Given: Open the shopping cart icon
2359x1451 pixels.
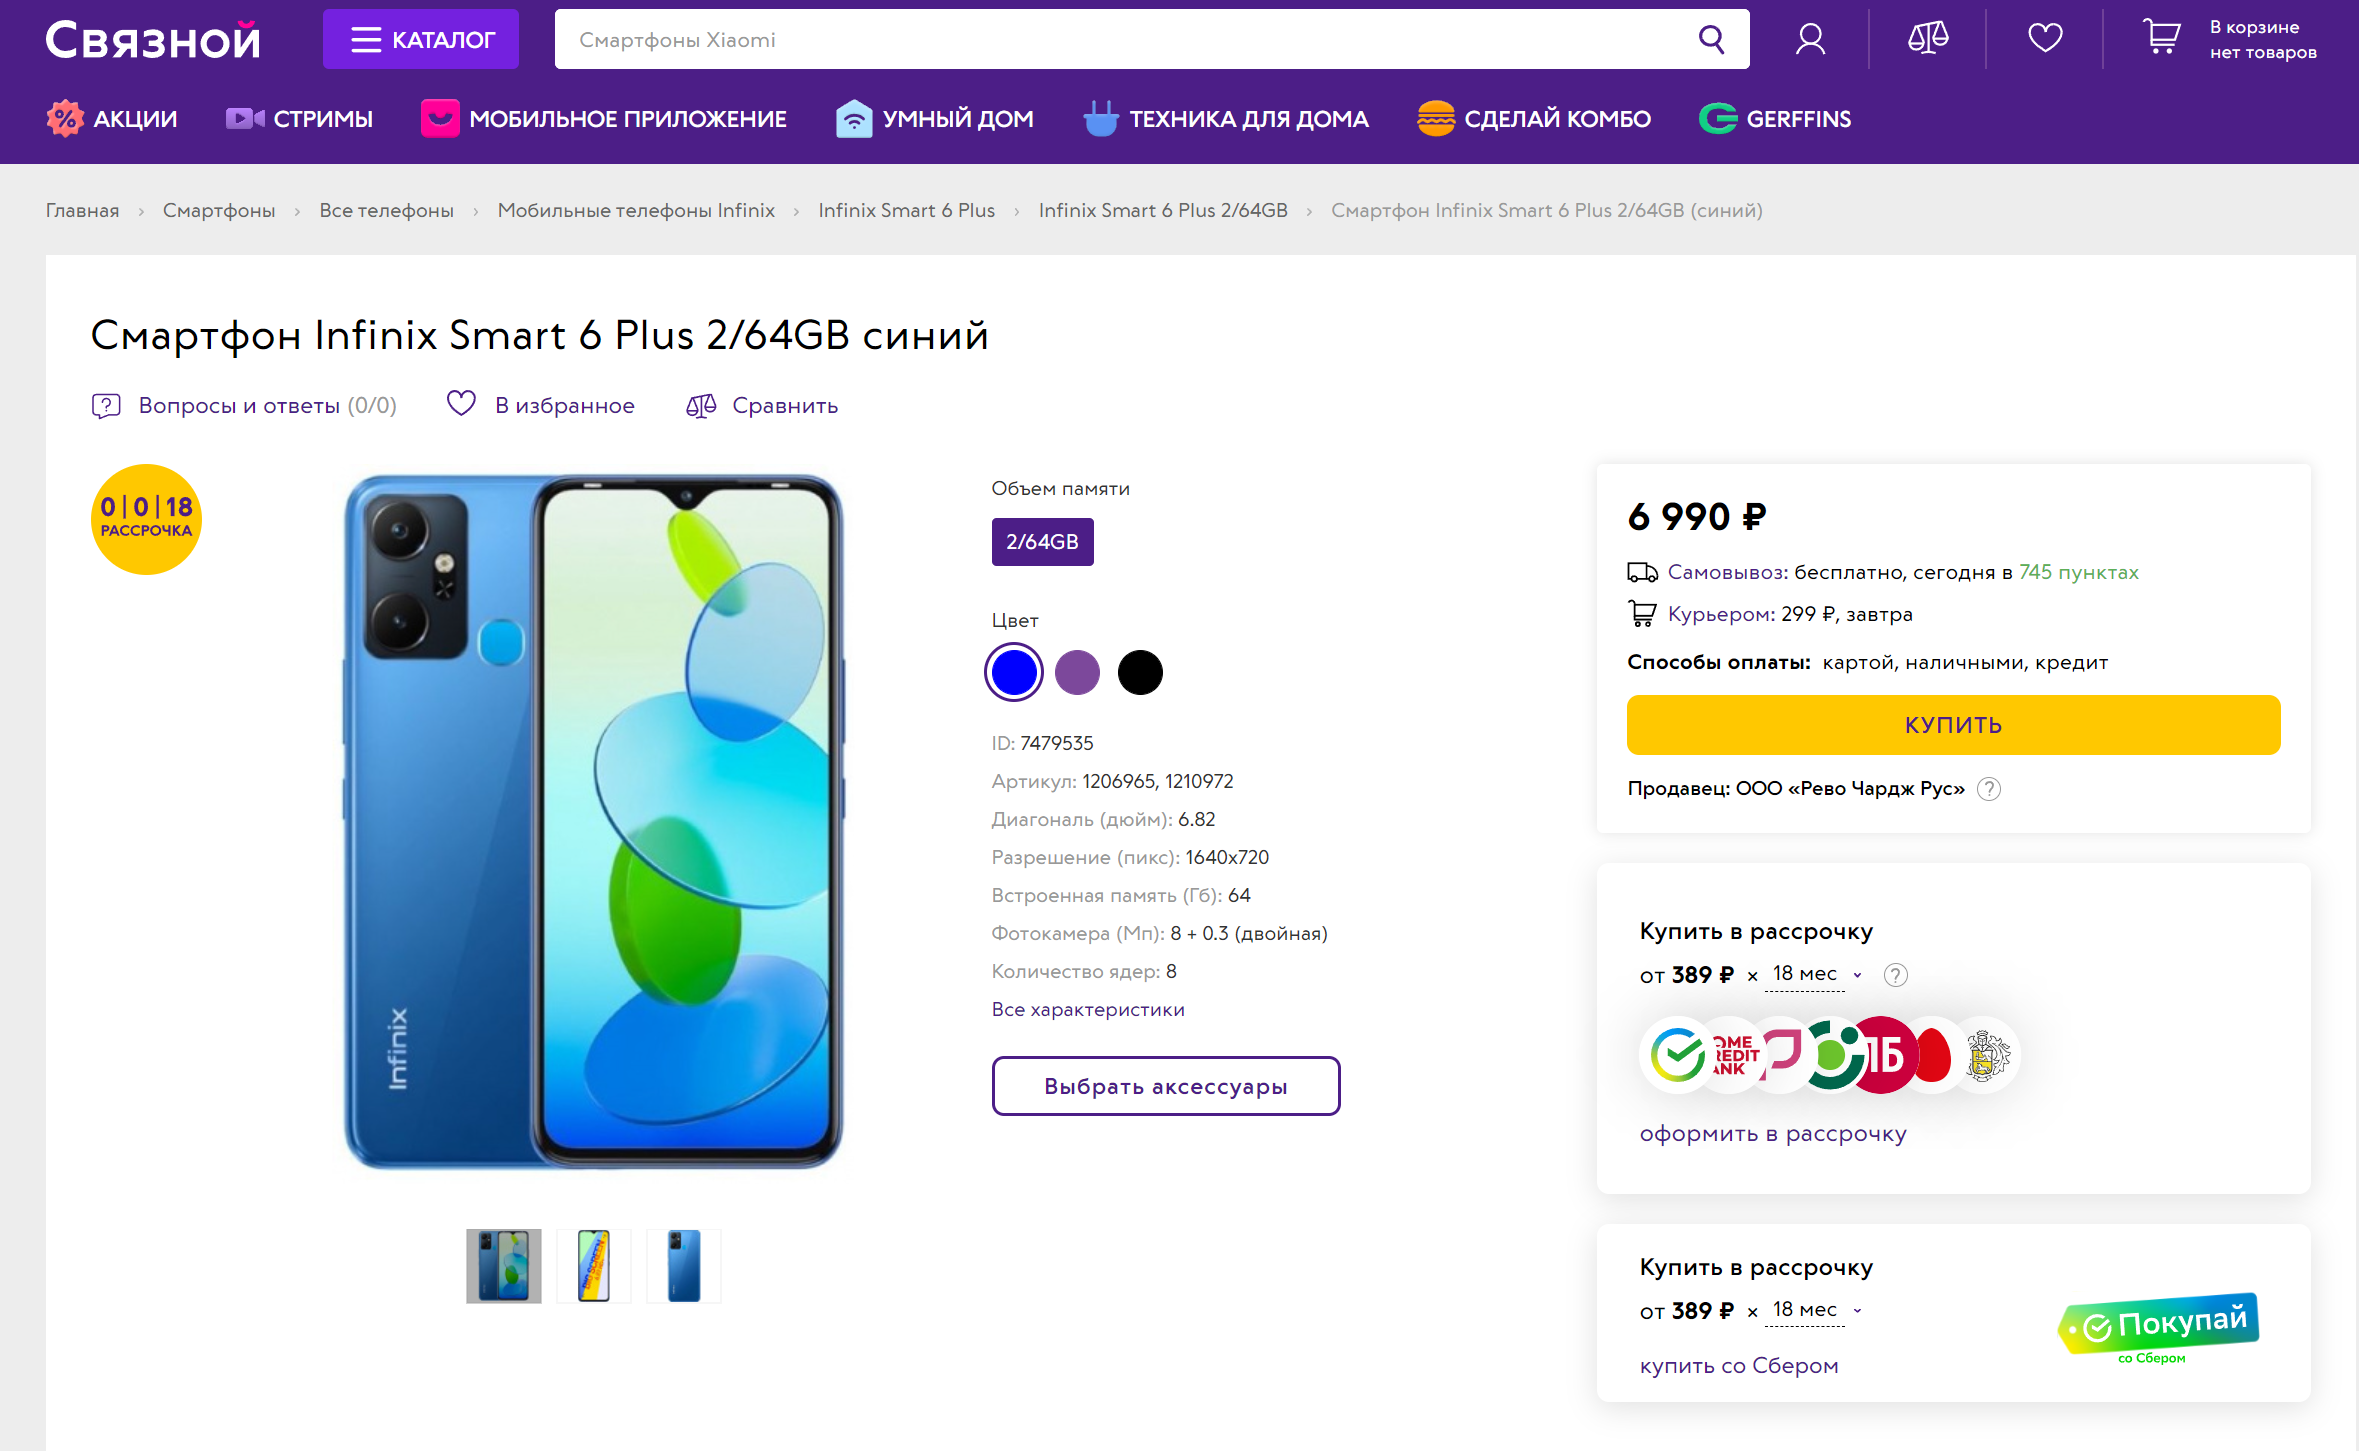Looking at the screenshot, I should (2162, 38).
